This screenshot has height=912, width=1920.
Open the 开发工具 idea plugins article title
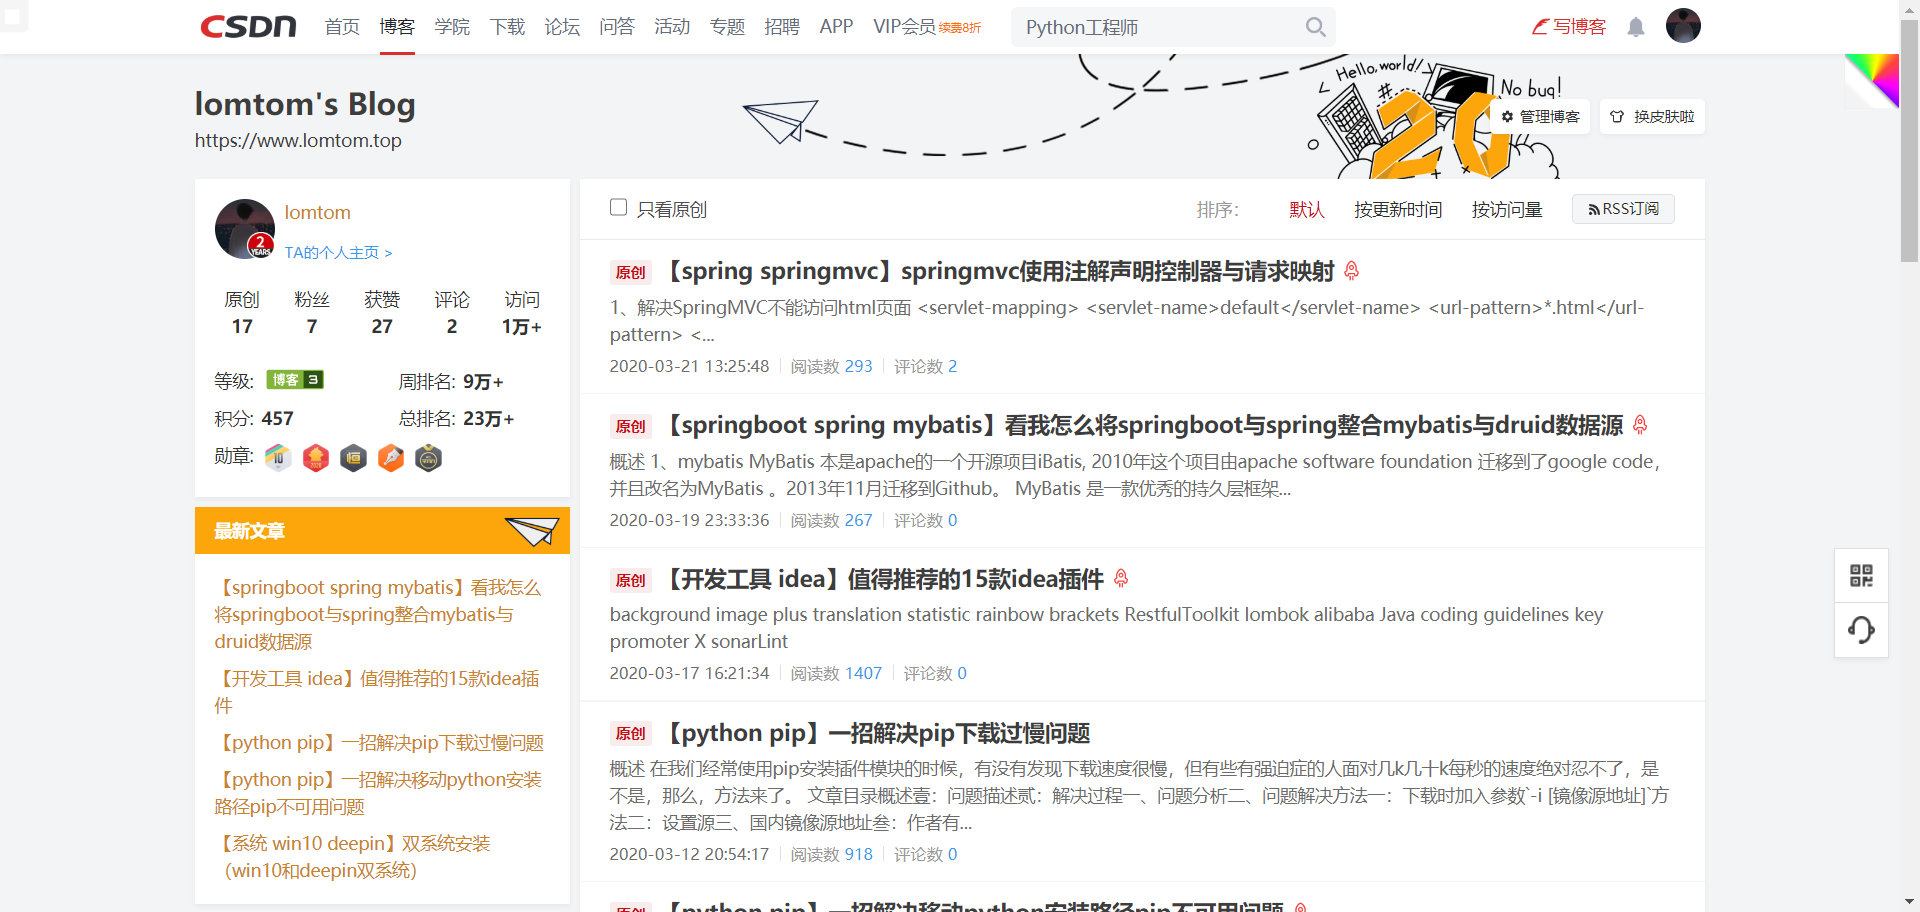(x=882, y=579)
